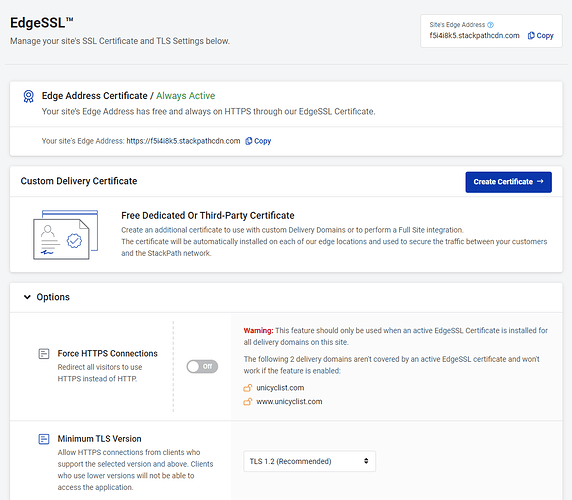Click the 'Custom Delivery Certificate' heading
Image resolution: width=572 pixels, height=500 pixels.
(x=79, y=181)
